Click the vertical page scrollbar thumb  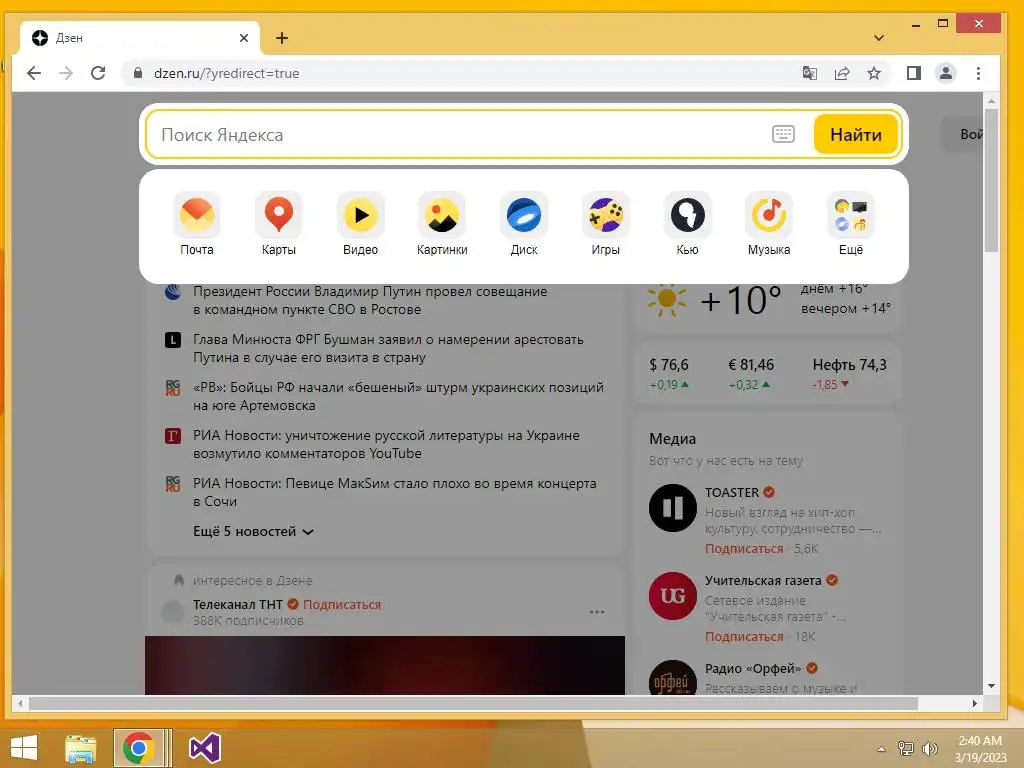click(991, 181)
